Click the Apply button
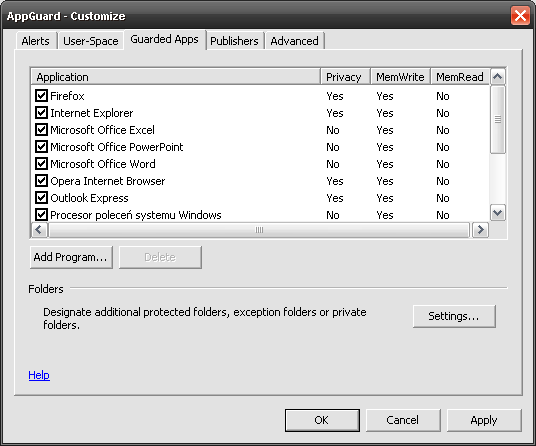This screenshot has height=446, width=536. click(484, 420)
